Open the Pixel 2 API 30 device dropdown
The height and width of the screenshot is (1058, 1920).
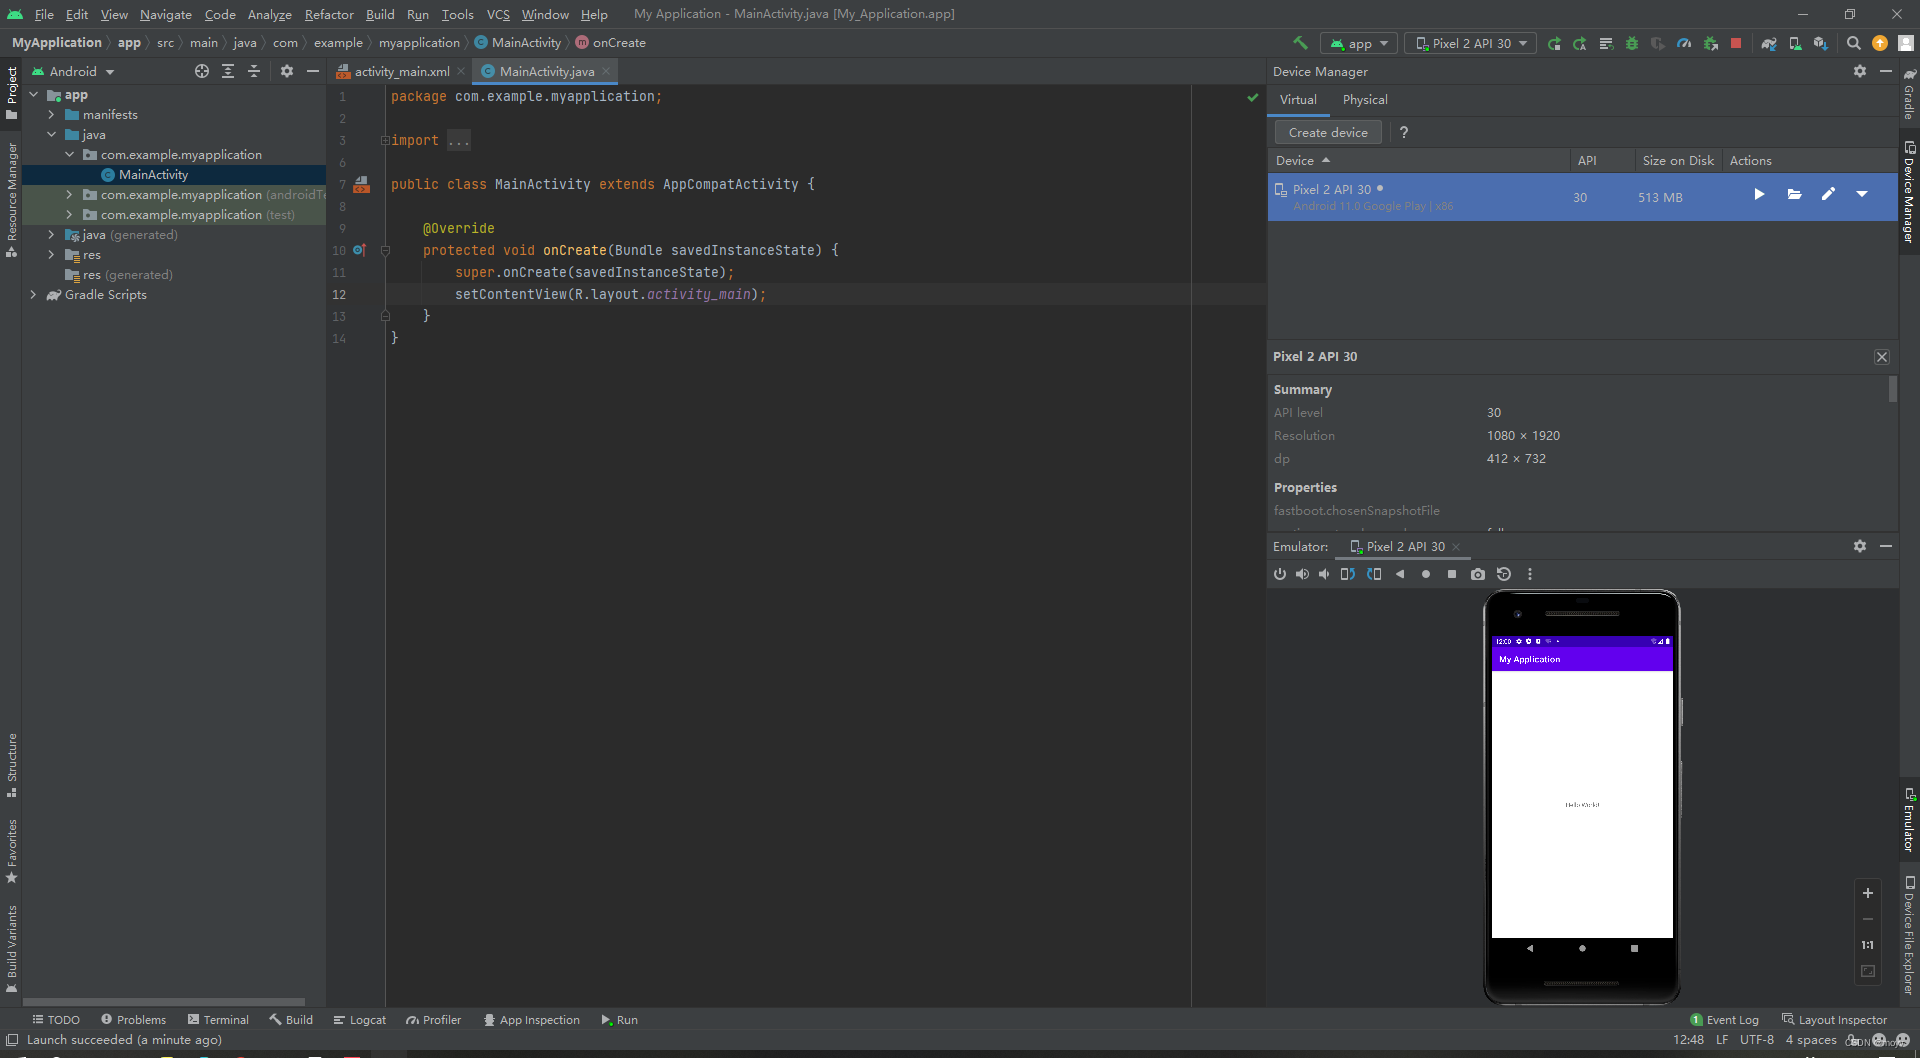coord(1471,43)
